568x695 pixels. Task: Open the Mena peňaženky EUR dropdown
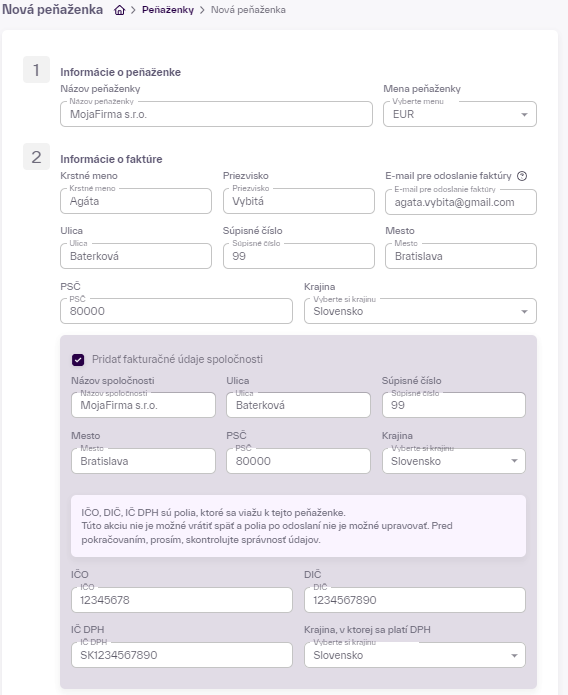pos(460,114)
